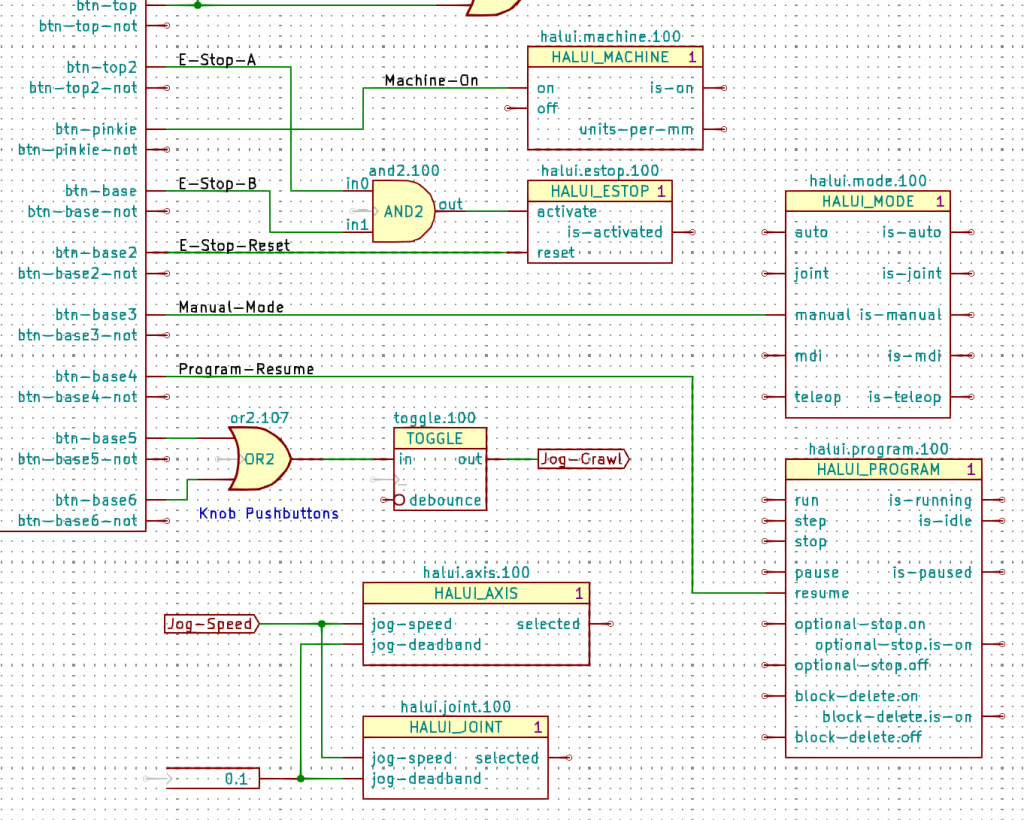The image size is (1024, 820).
Task: Click the Jog-Speed label tag
Action: click(x=208, y=623)
